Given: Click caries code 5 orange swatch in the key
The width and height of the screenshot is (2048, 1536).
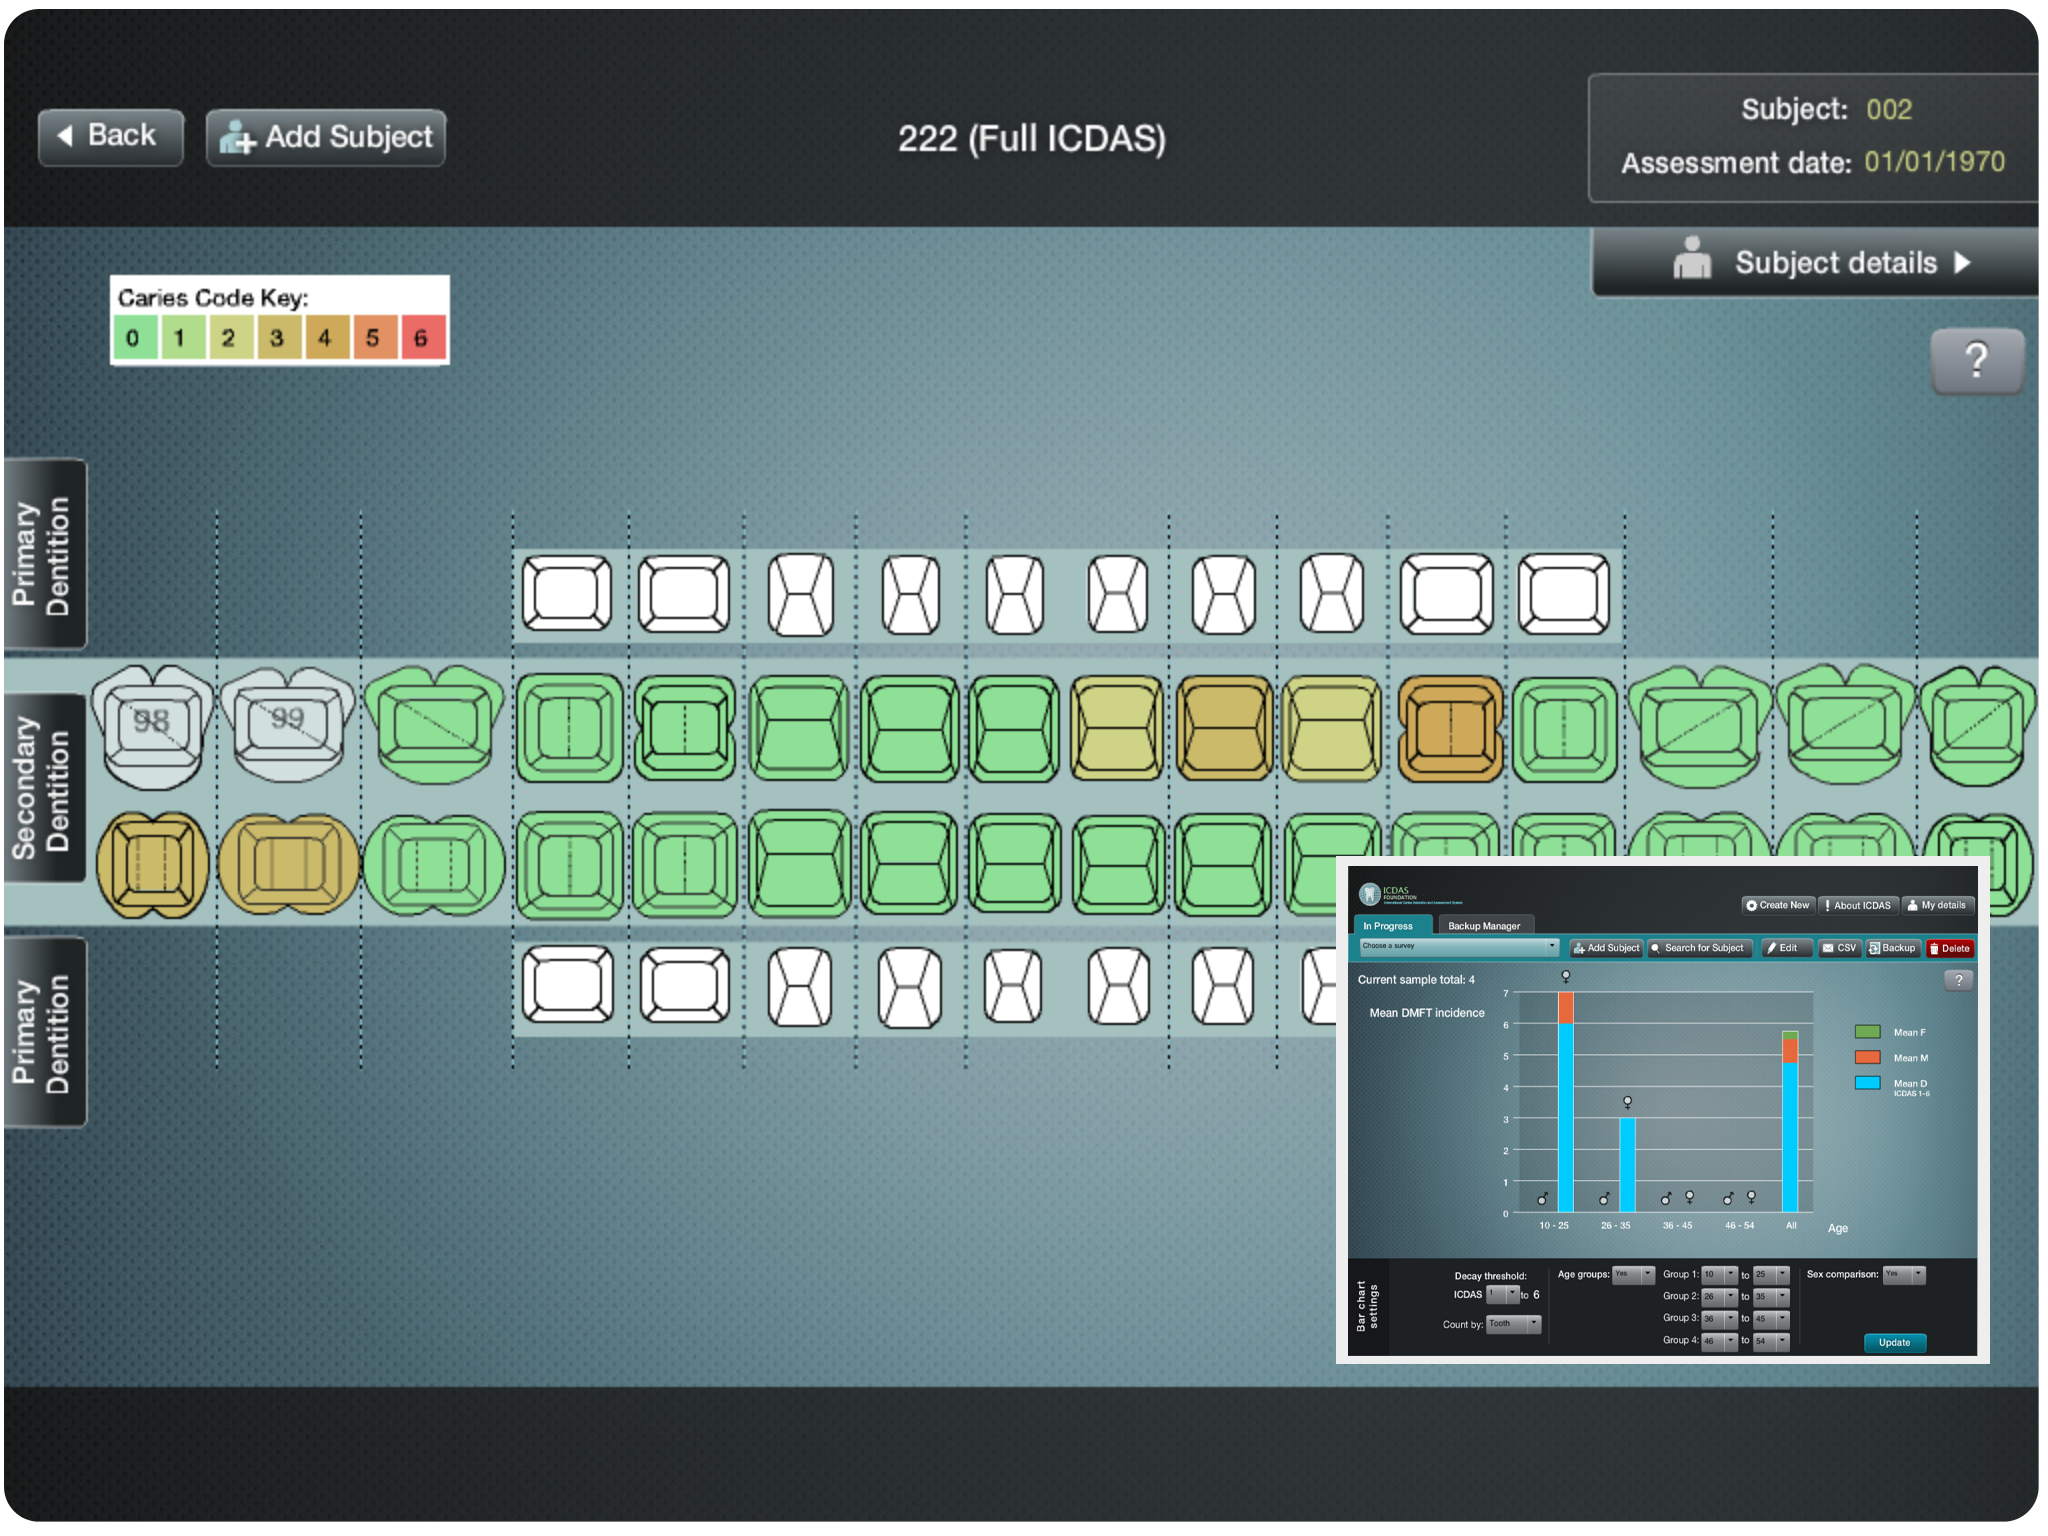Looking at the screenshot, I should [x=374, y=337].
